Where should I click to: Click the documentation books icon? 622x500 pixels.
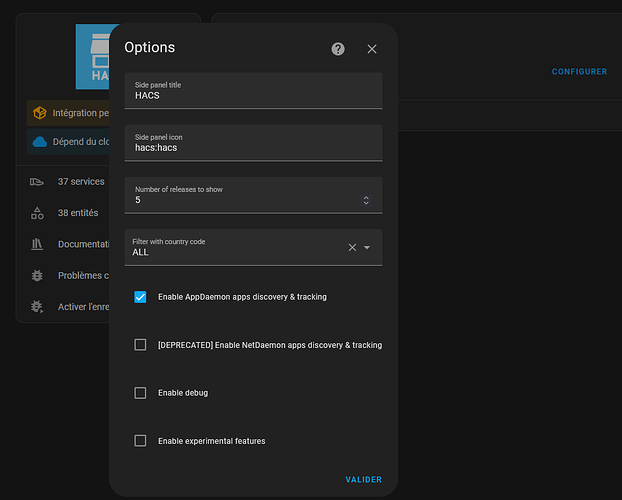pyautogui.click(x=37, y=244)
